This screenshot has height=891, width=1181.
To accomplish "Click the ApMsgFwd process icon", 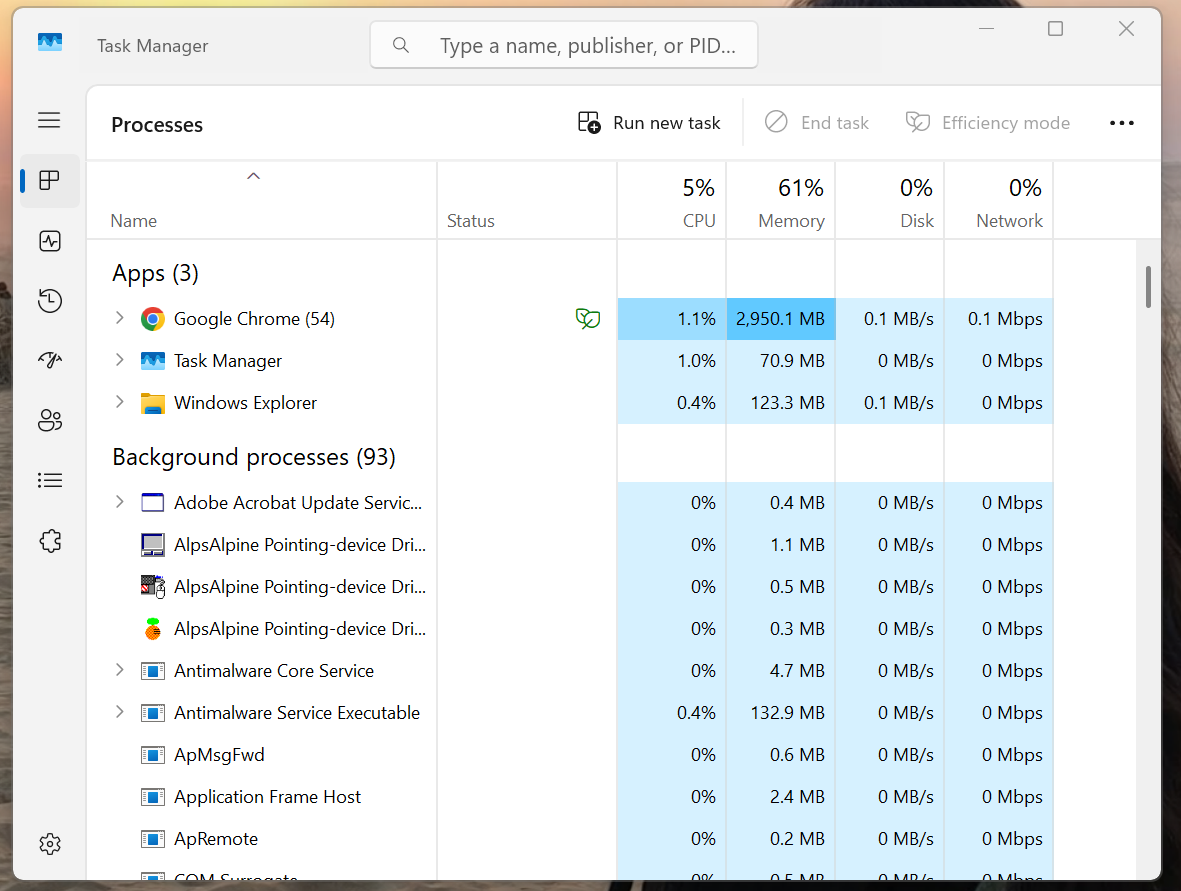I will [153, 755].
